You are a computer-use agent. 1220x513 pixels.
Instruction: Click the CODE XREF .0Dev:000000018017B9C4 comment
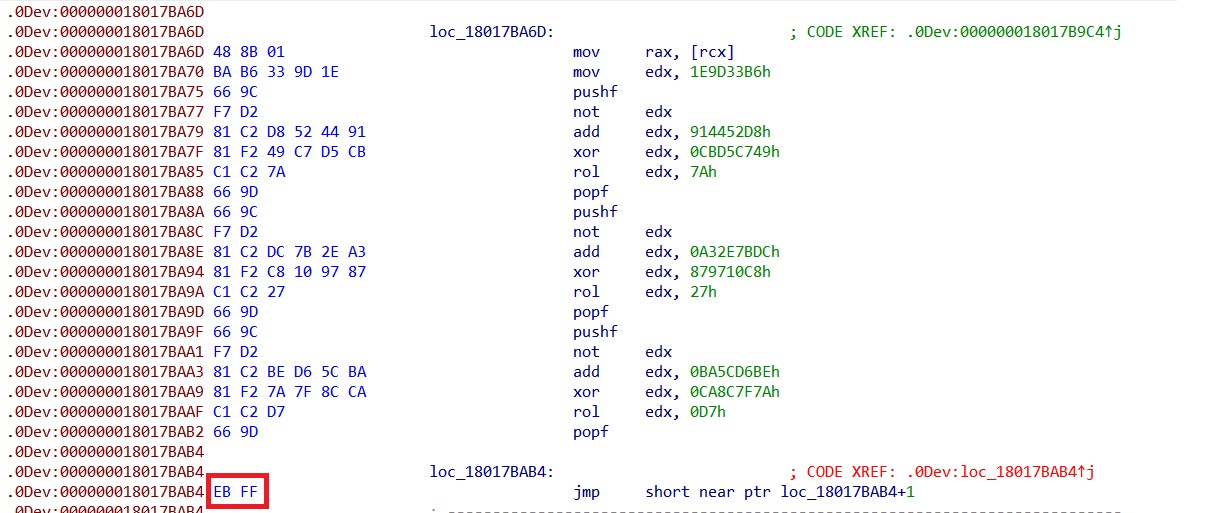(x=956, y=32)
